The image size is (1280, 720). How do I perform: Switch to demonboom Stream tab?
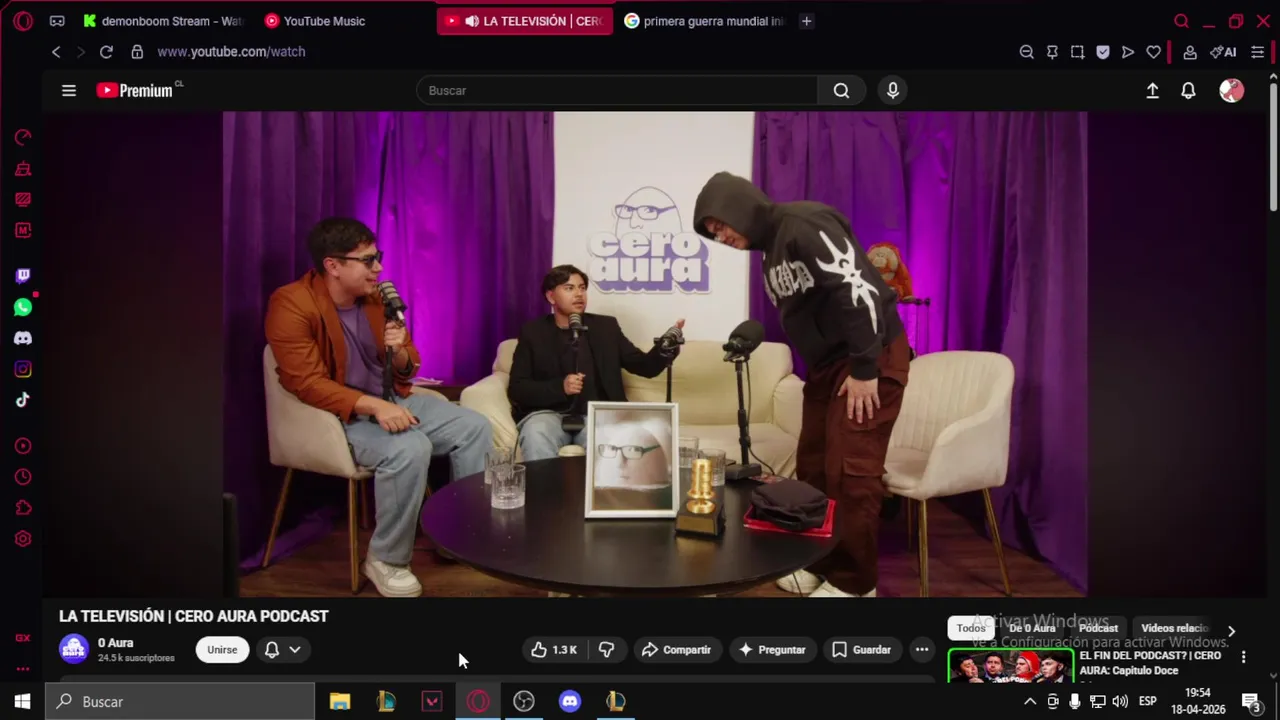pos(162,21)
